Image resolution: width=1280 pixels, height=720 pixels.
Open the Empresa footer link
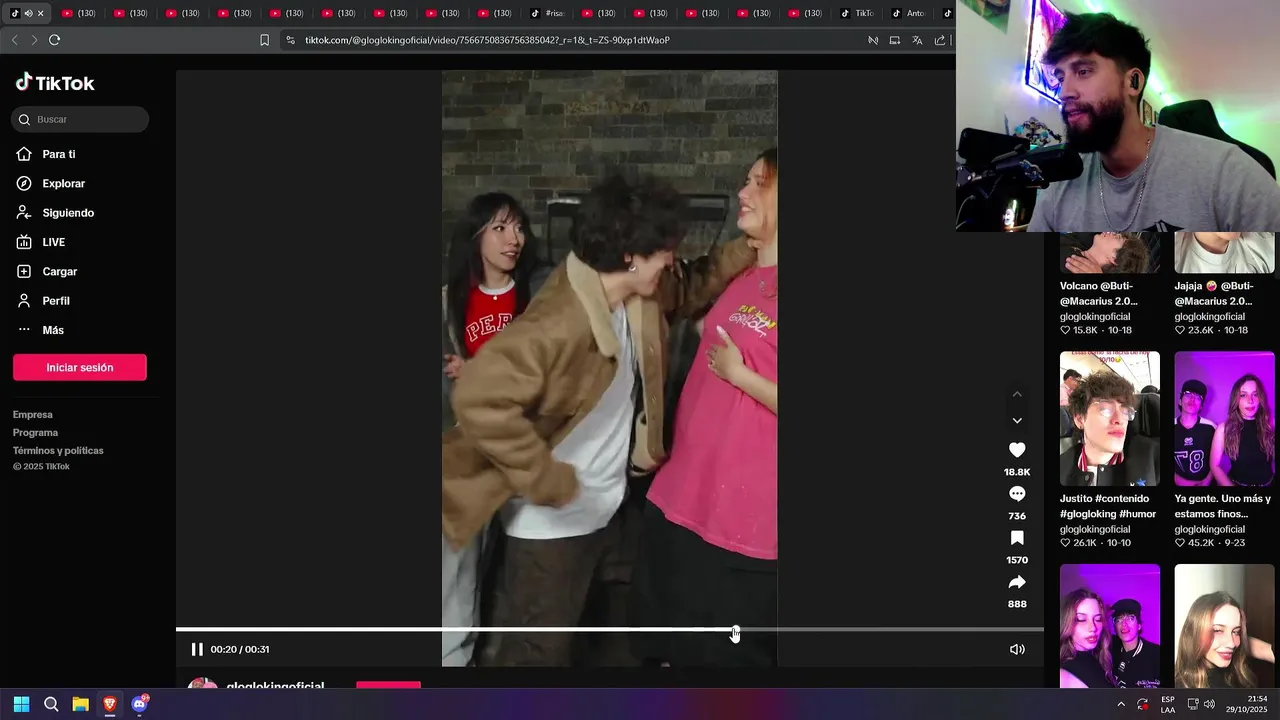33,414
